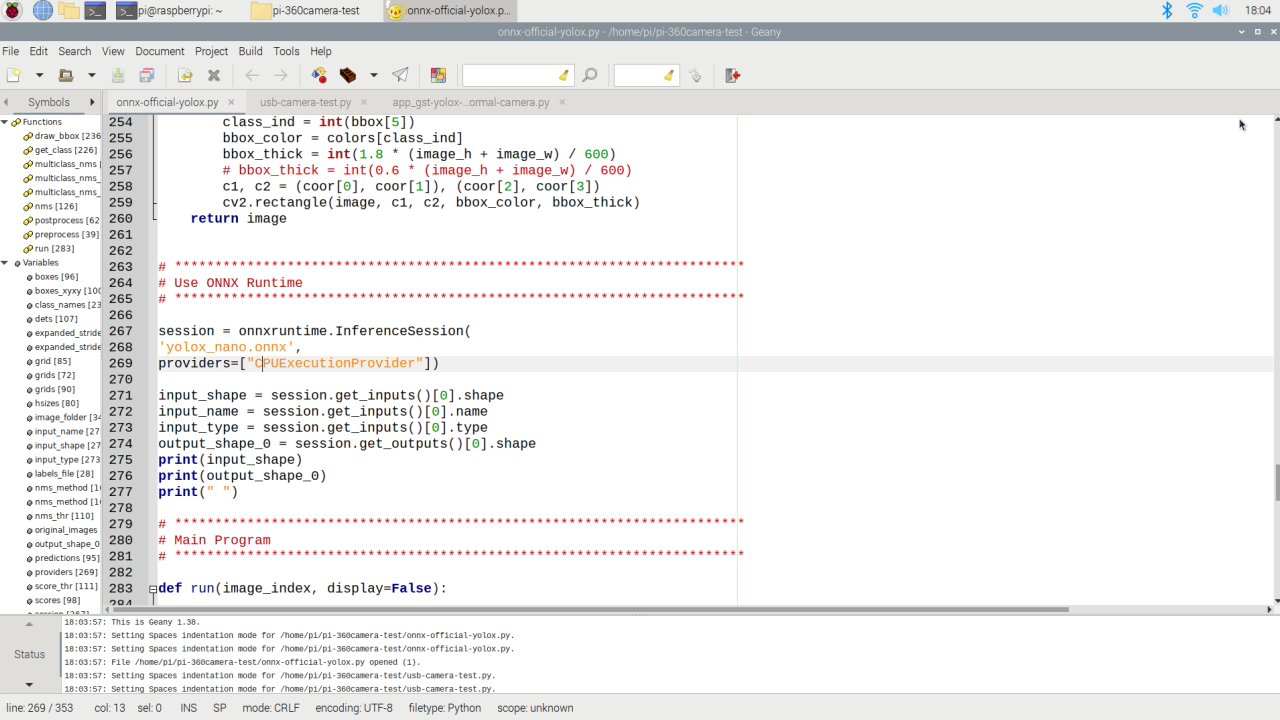Click the Open file toolbar icon
Screen dimensions: 1280x720
tap(66, 75)
